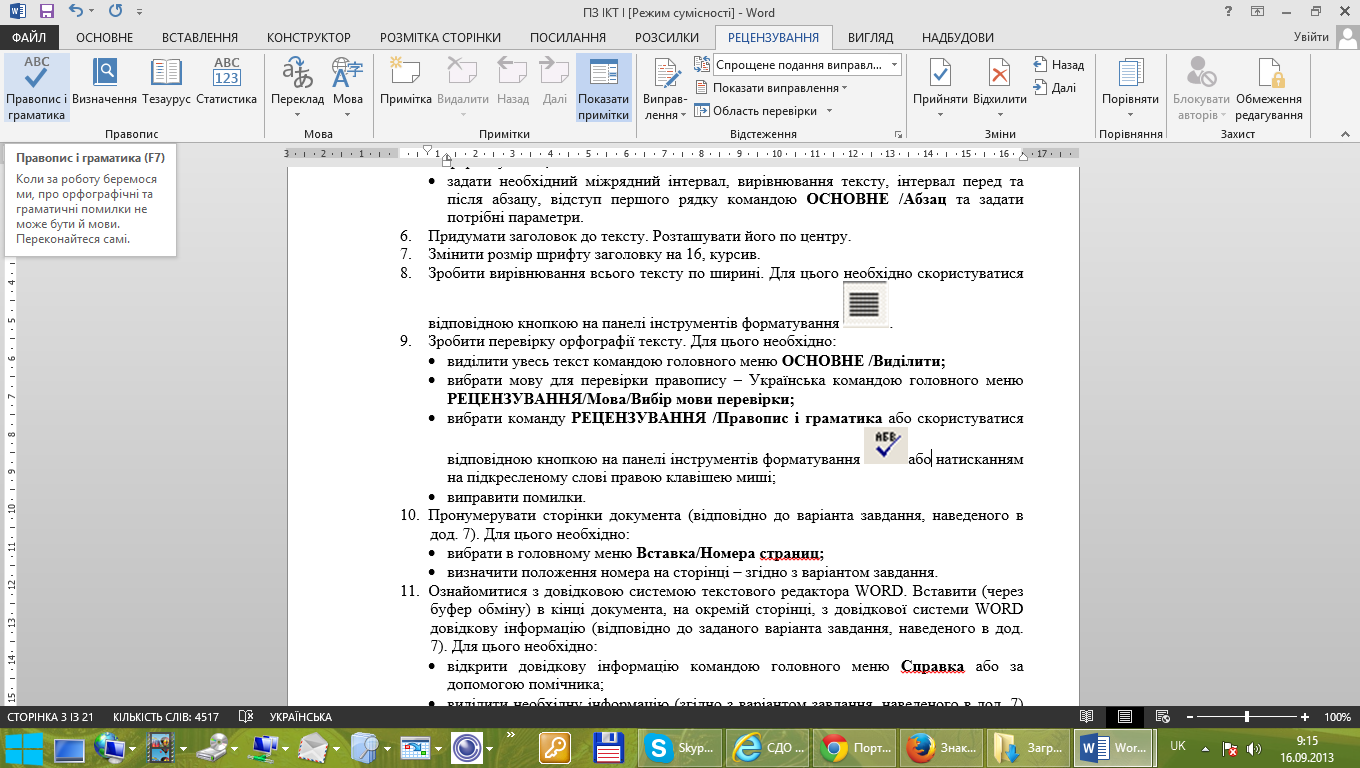Screen dimensions: 1360x768
Task: Switch to Web Layout view in status bar
Action: [1161, 717]
